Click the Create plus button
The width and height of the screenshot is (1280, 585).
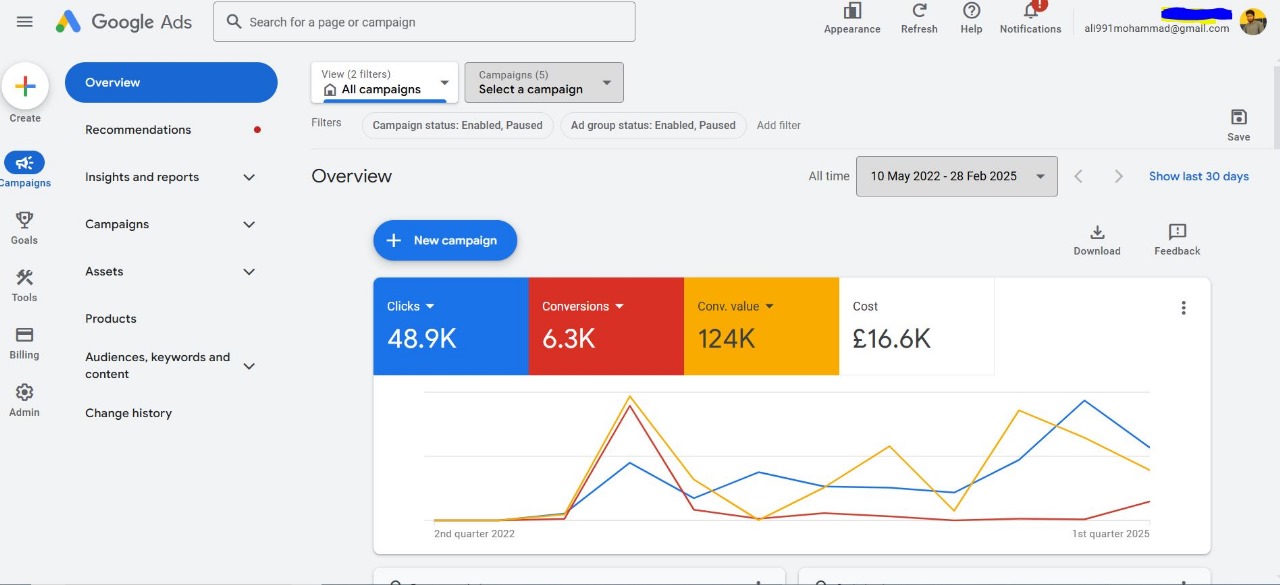pos(26,87)
